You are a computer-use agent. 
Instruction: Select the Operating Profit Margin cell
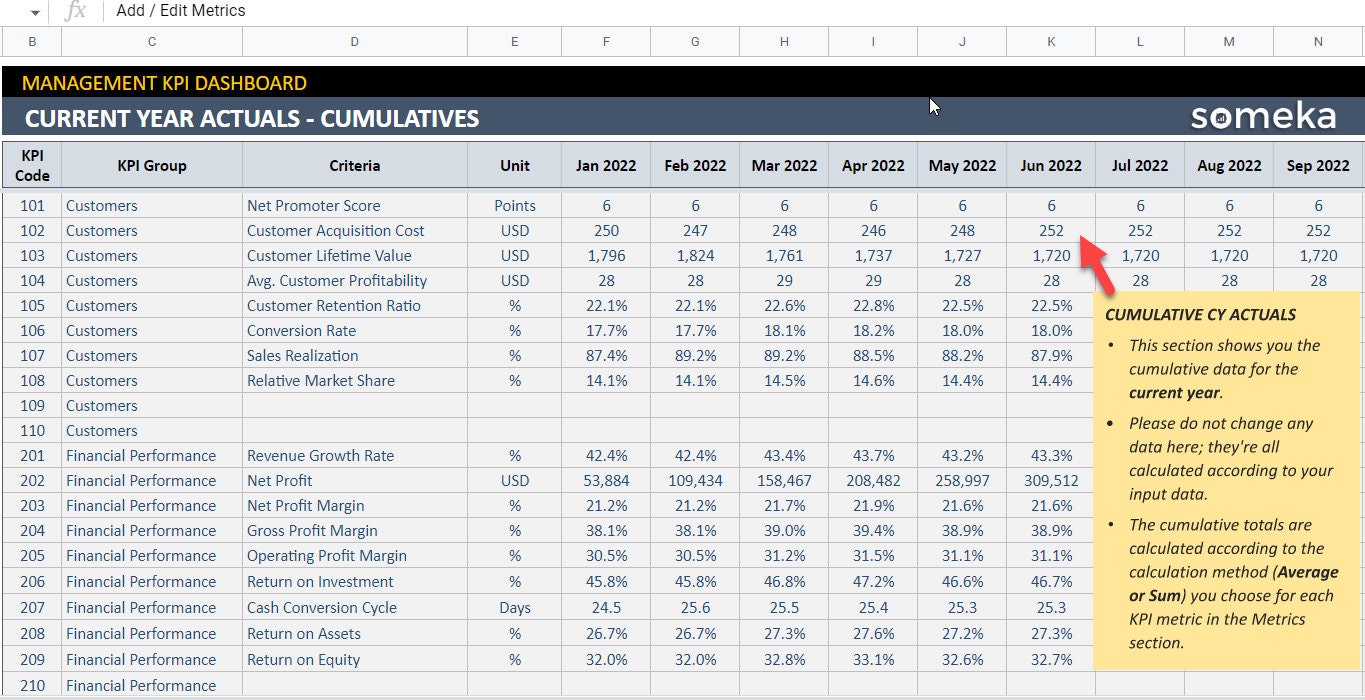[355, 555]
